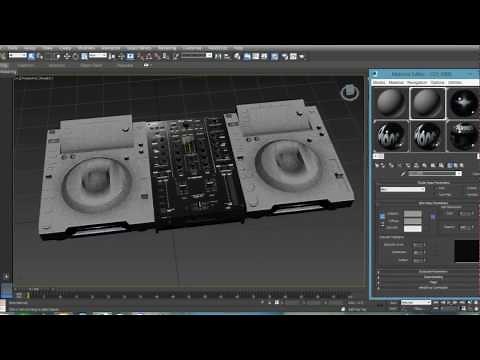This screenshot has height=360, width=480.
Task: Open Select by Name tool
Action: pyautogui.click(x=39, y=56)
